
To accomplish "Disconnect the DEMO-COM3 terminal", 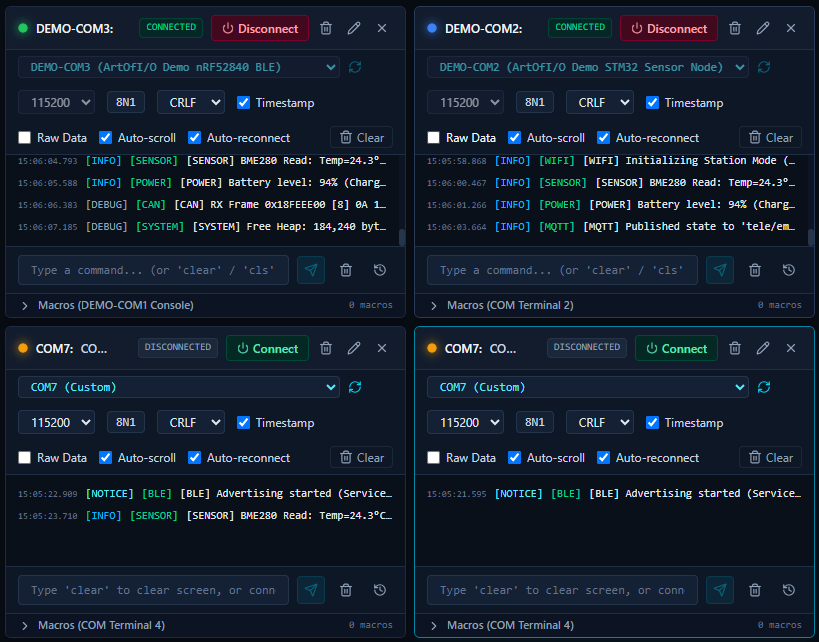I will (260, 28).
